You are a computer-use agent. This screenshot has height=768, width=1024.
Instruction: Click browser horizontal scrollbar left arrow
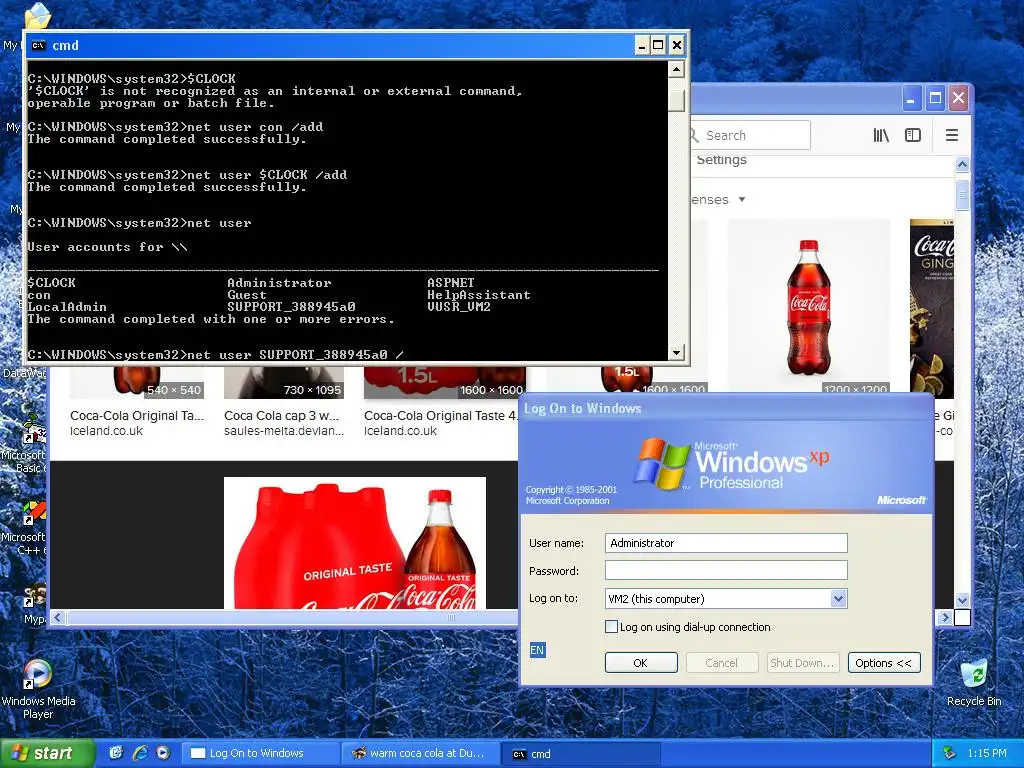58,617
